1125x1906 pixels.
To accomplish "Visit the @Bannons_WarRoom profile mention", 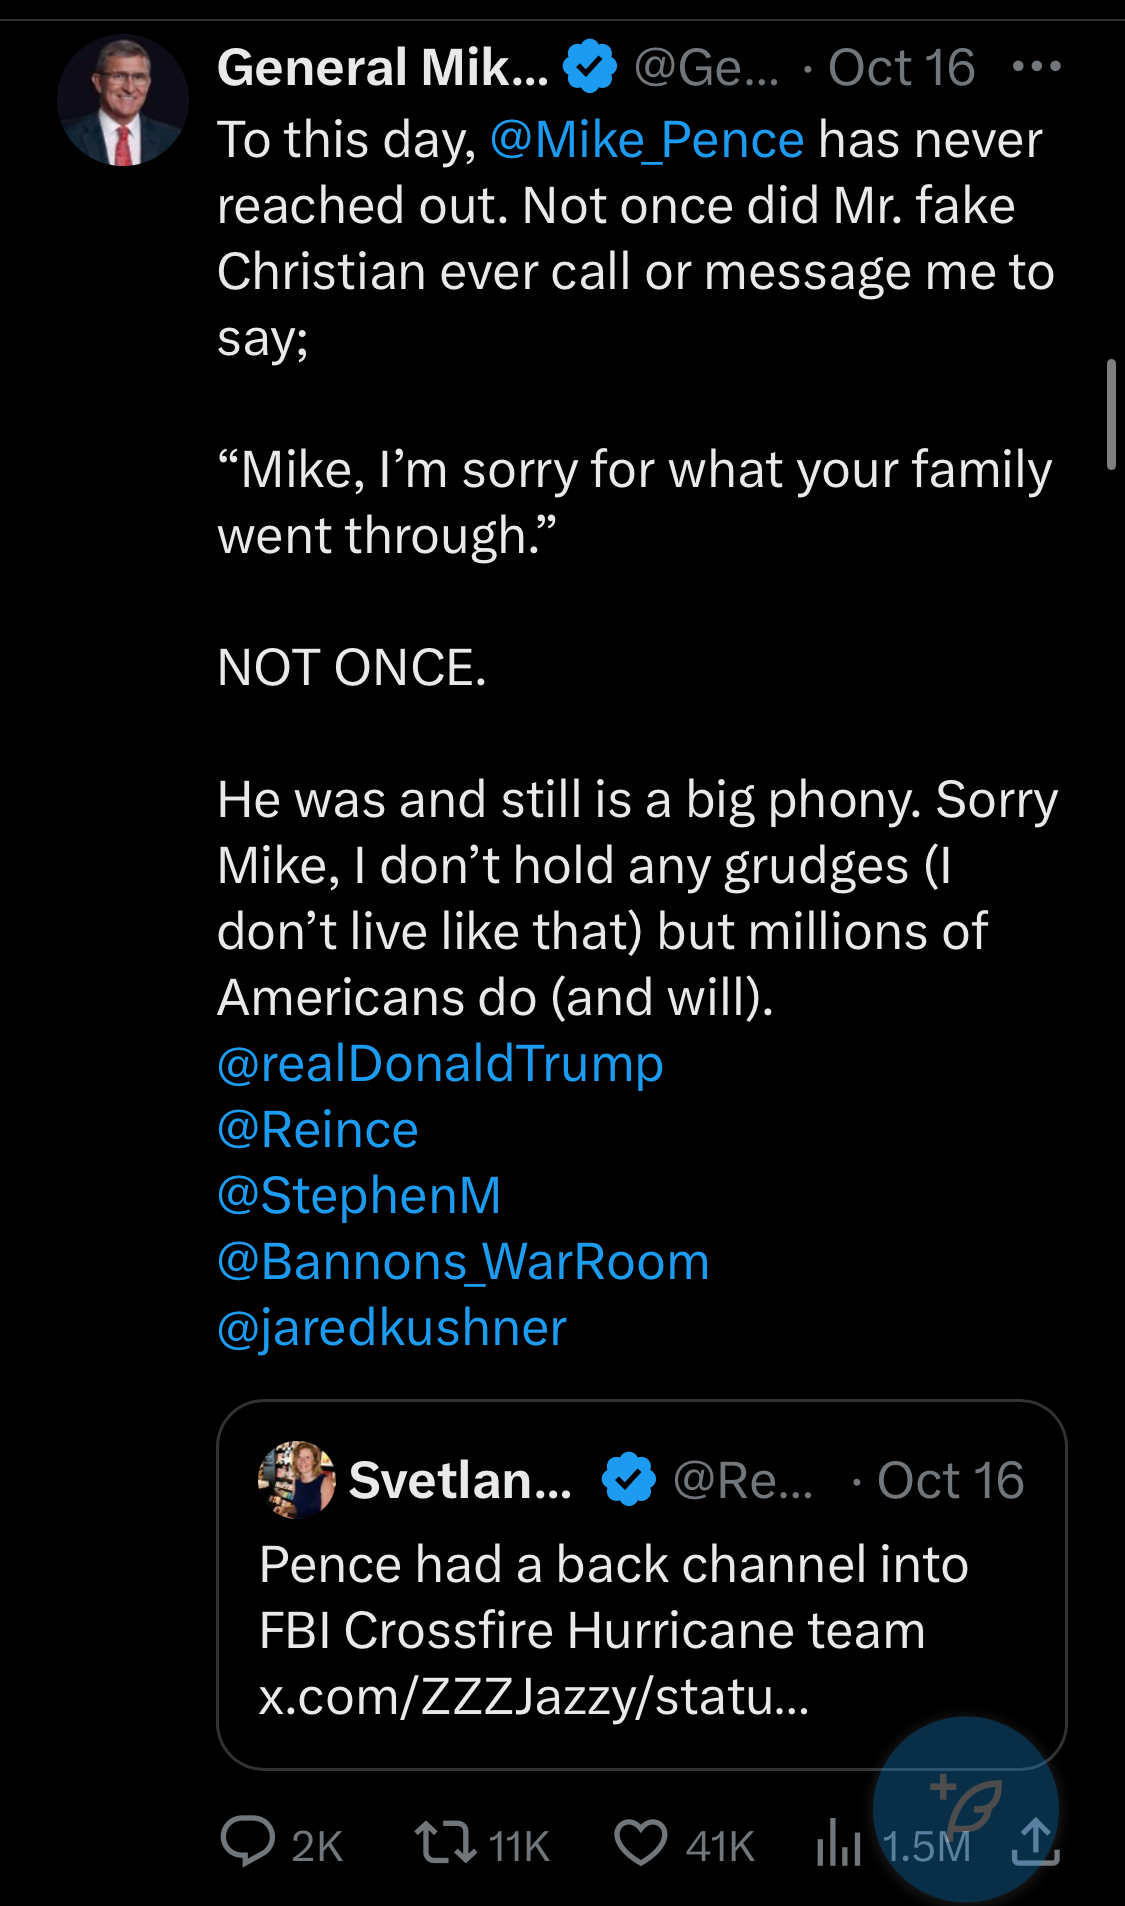I will coord(463,1262).
